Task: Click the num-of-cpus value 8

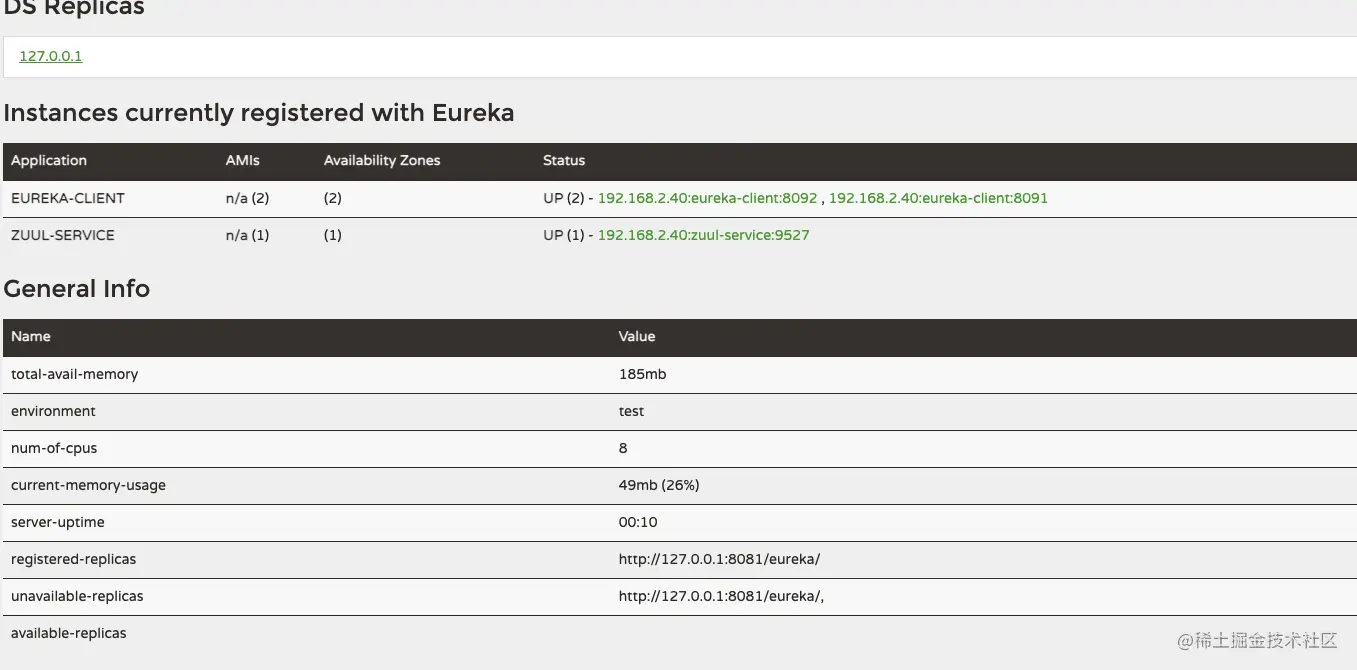Action: coord(623,448)
